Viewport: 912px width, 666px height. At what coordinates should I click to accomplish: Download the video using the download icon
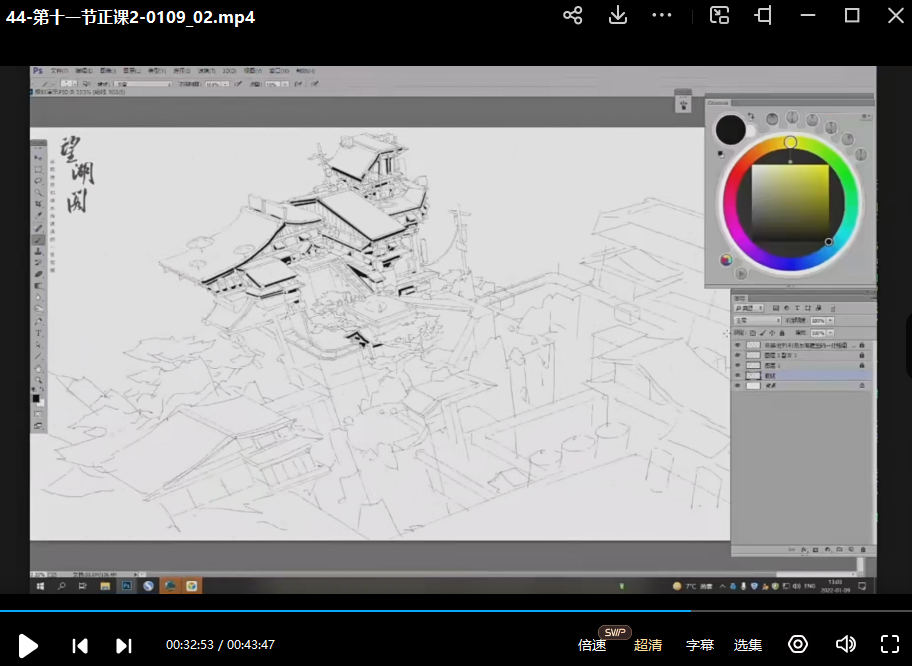coord(618,15)
